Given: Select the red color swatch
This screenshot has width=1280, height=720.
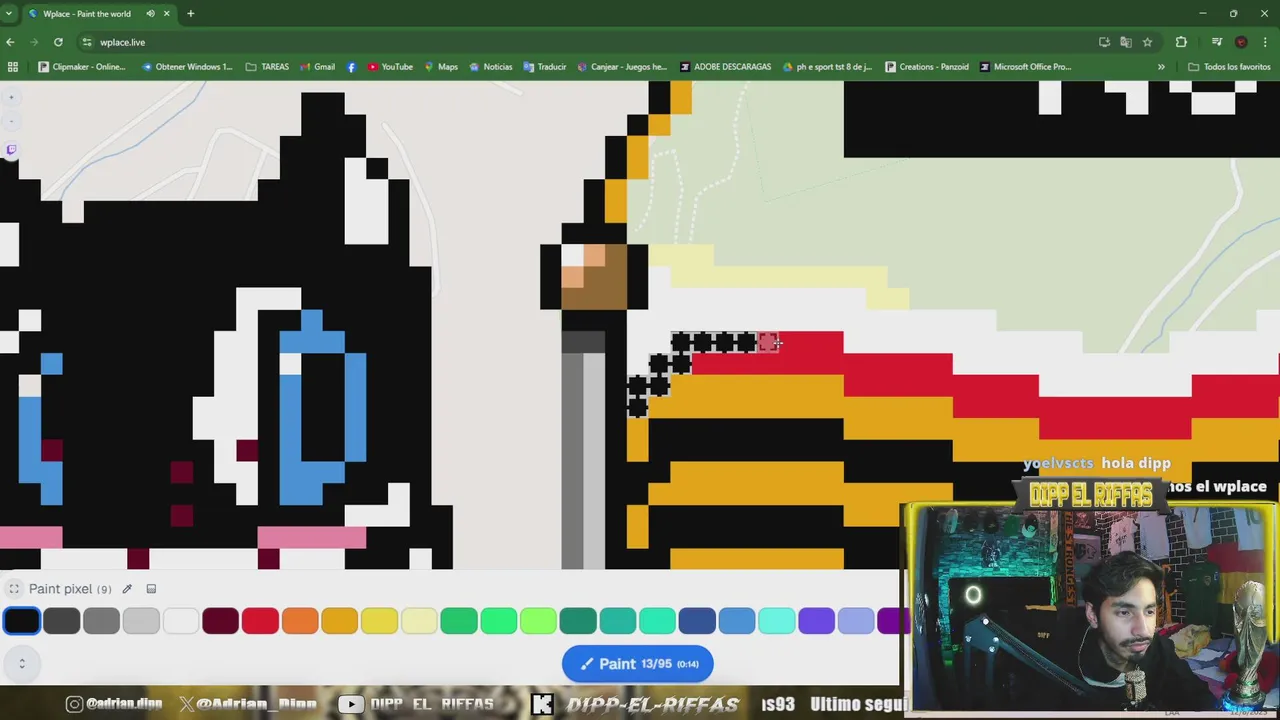Looking at the screenshot, I should (x=260, y=621).
